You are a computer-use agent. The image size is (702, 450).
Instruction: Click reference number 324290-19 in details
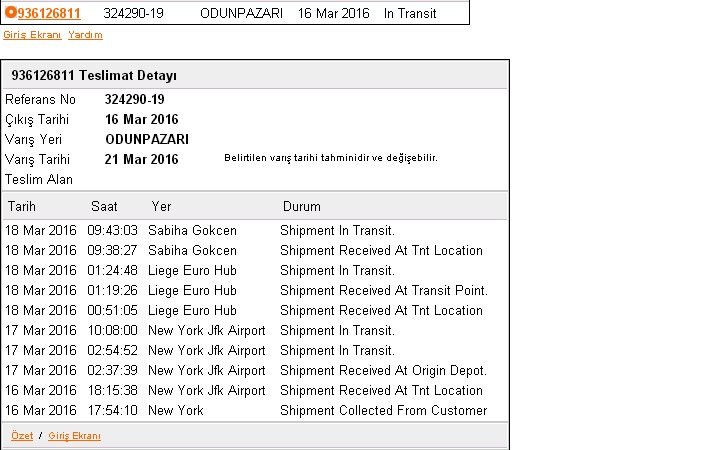(135, 99)
